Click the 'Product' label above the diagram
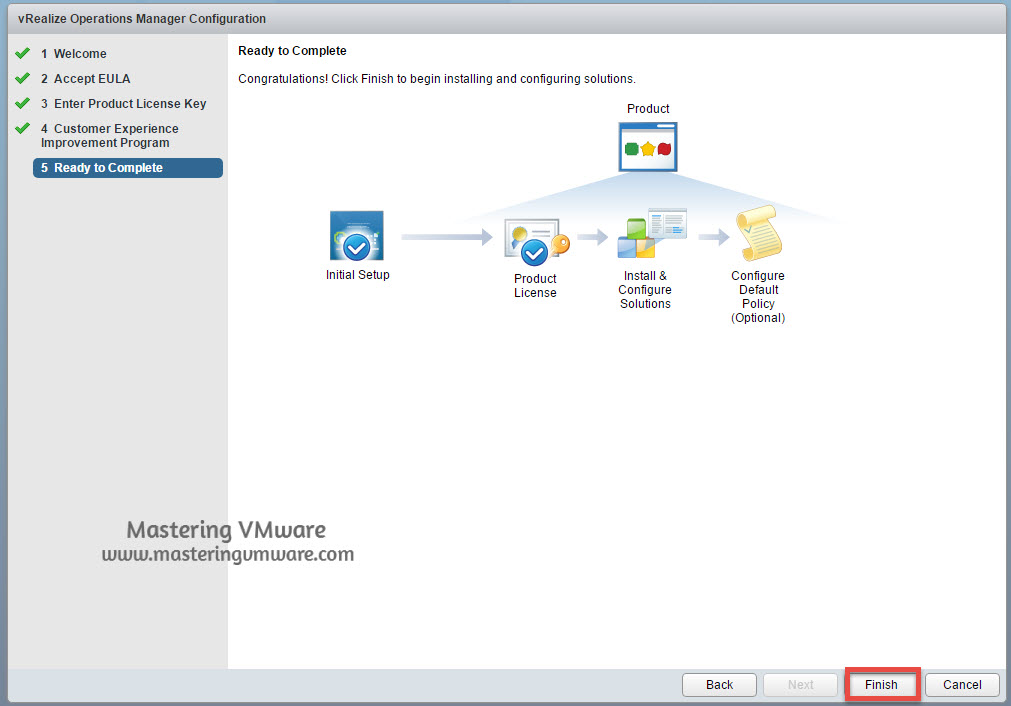 648,108
